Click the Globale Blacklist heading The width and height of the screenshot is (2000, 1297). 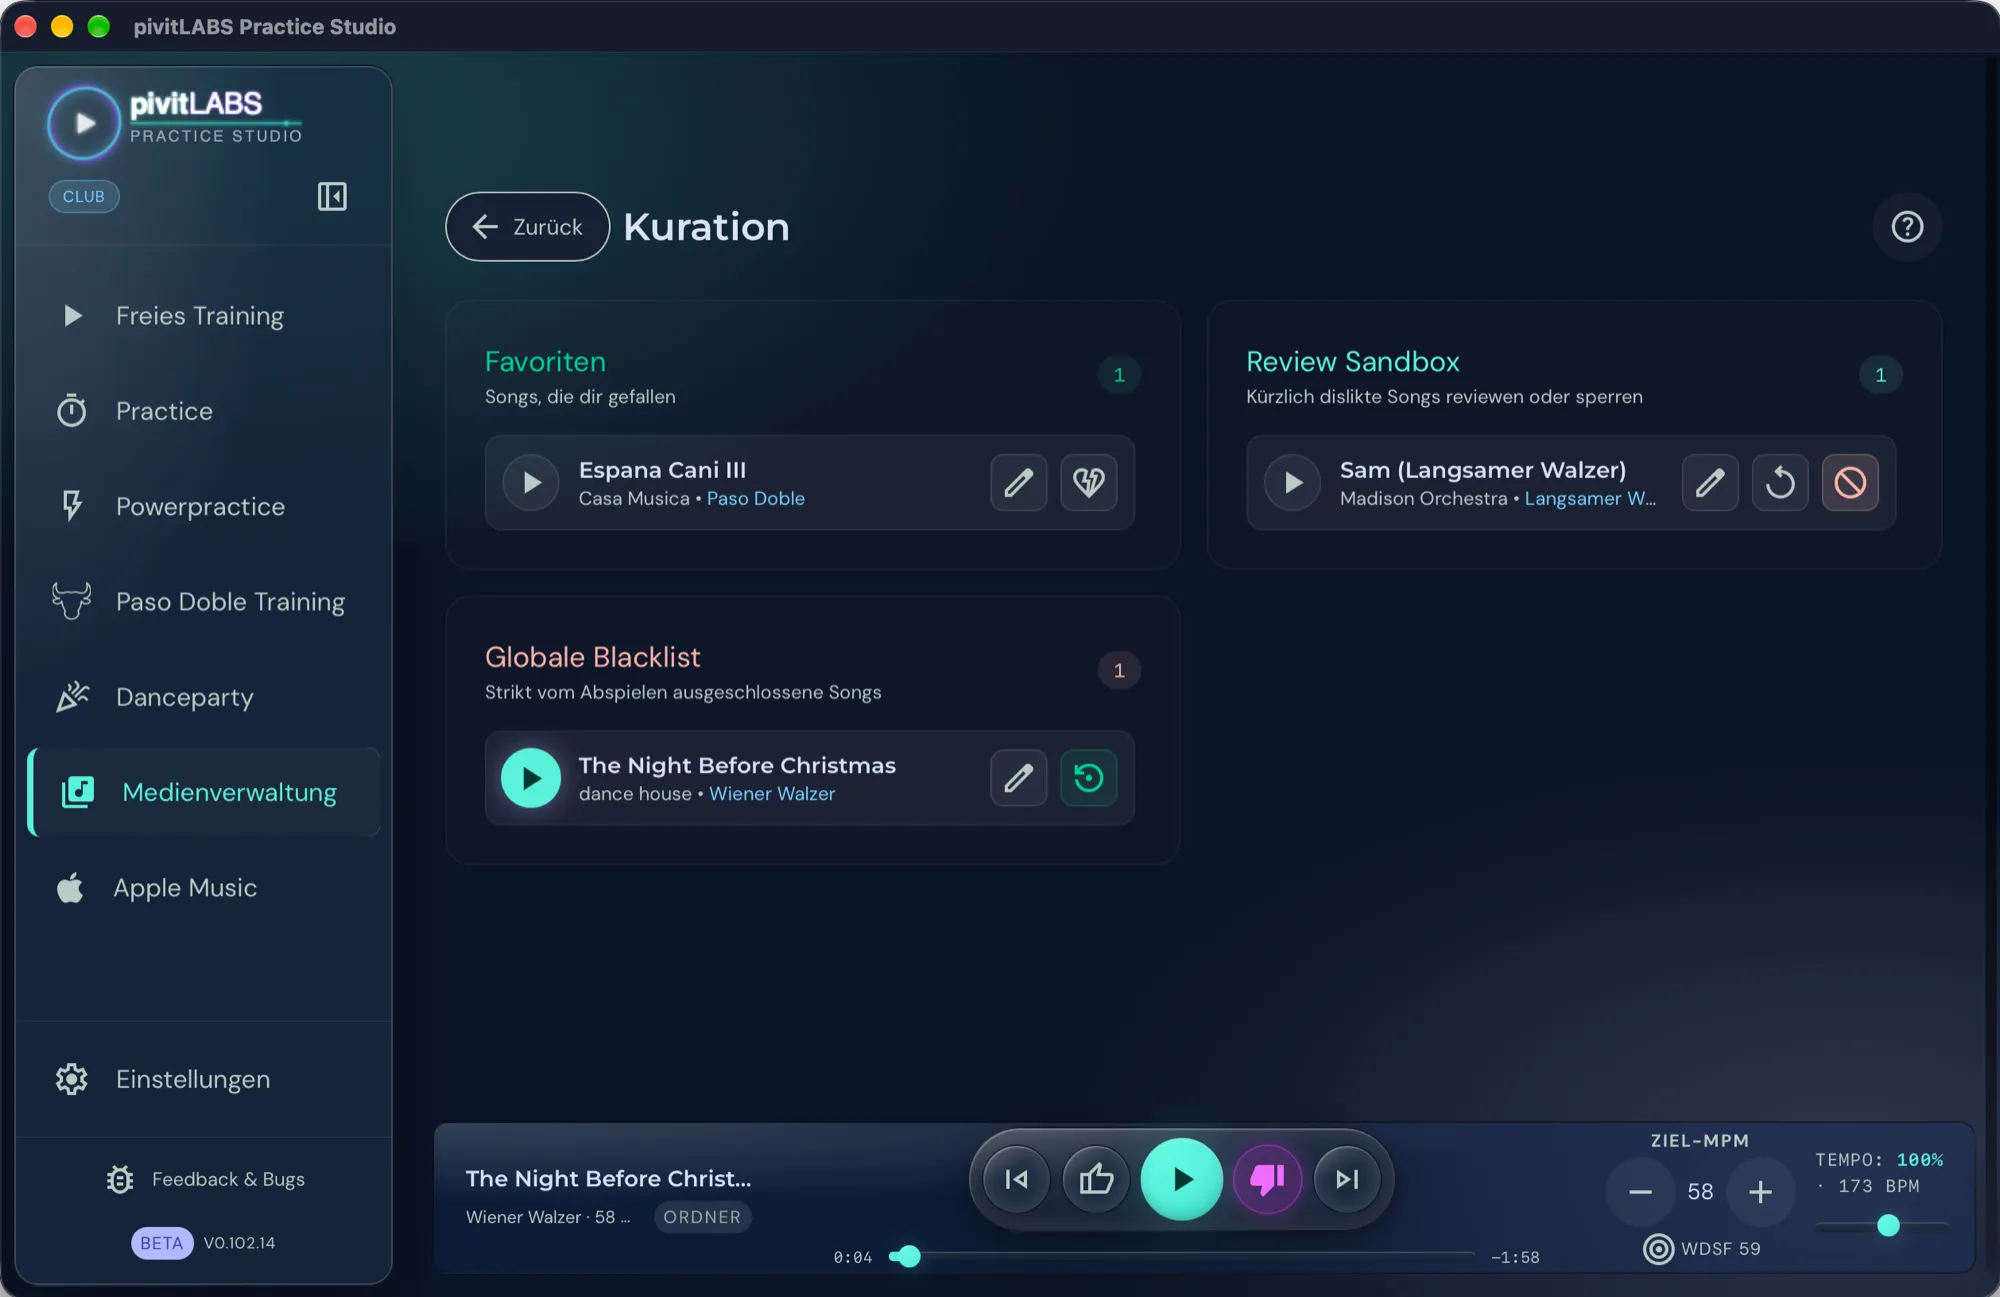(592, 657)
